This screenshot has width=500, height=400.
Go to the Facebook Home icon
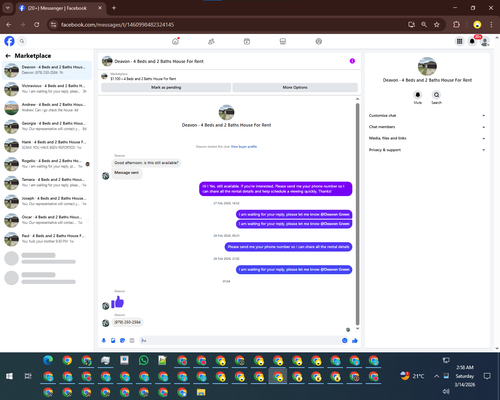(175, 41)
